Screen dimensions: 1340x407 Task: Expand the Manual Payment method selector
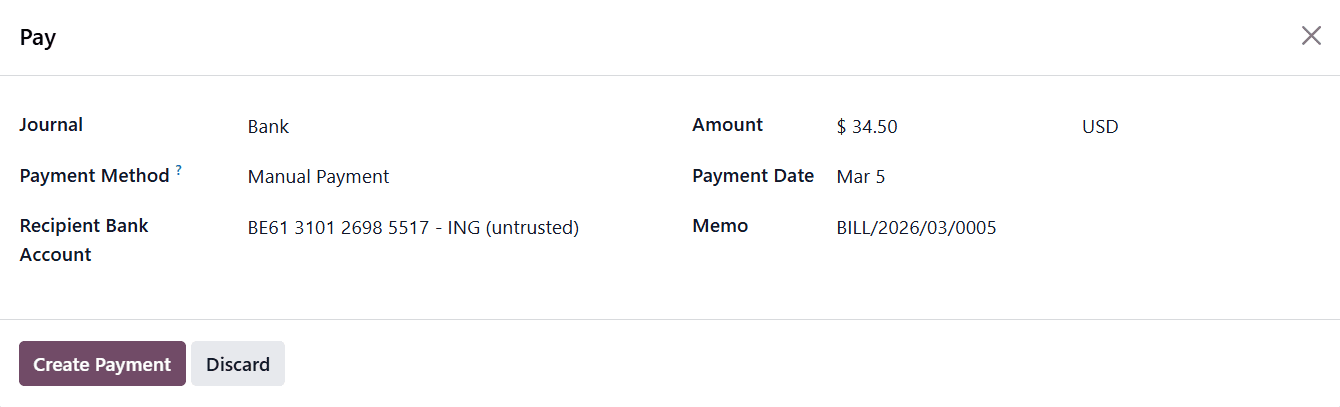tap(318, 177)
